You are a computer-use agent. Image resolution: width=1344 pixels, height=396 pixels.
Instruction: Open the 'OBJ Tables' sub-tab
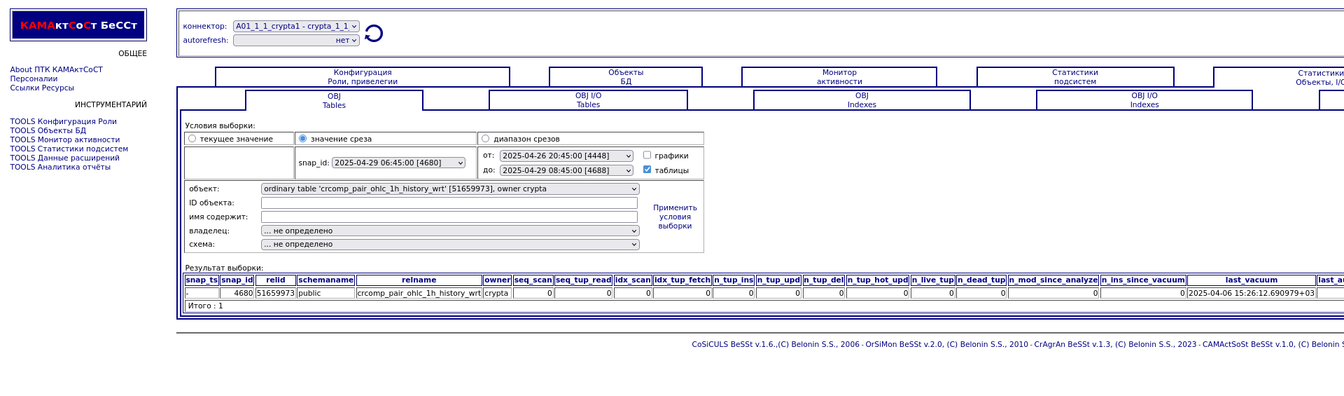[334, 100]
